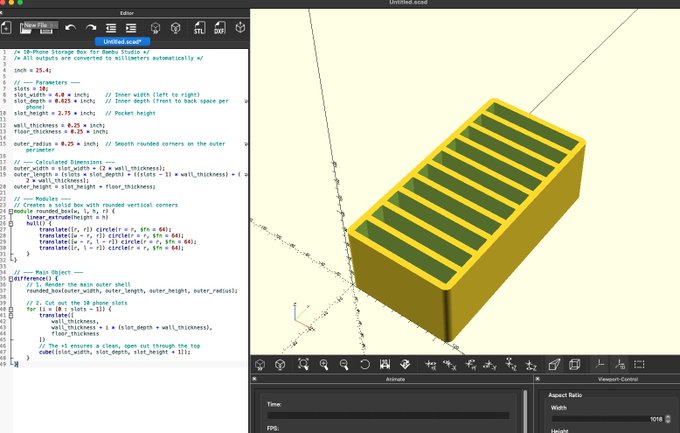The image size is (680, 433).
Task: Collapse the rounded_box module code fold
Action: (10, 212)
